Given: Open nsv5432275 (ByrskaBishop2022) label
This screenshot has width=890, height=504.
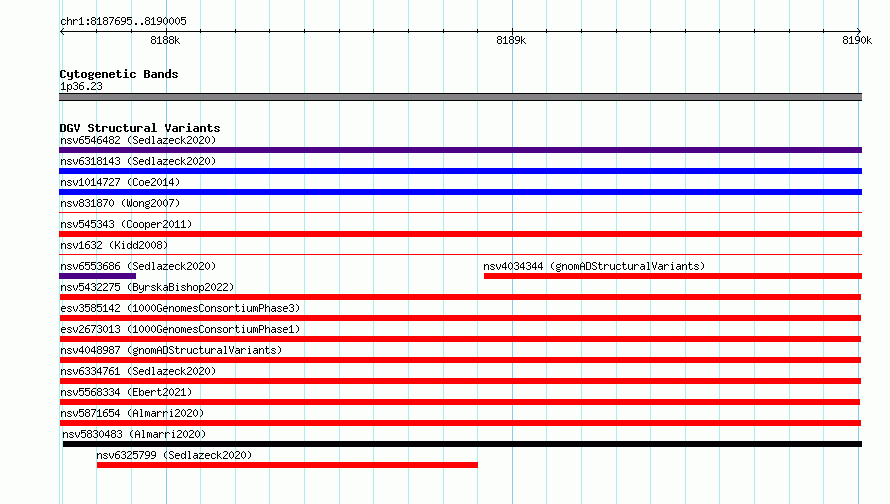Looking at the screenshot, I should coord(147,287).
